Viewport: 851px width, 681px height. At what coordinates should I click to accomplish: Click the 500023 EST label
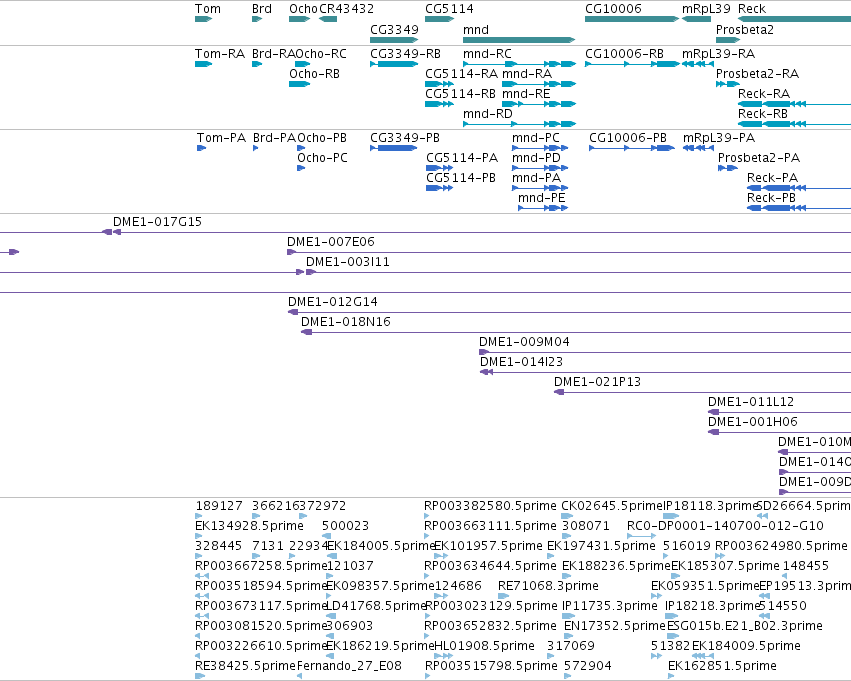[345, 526]
